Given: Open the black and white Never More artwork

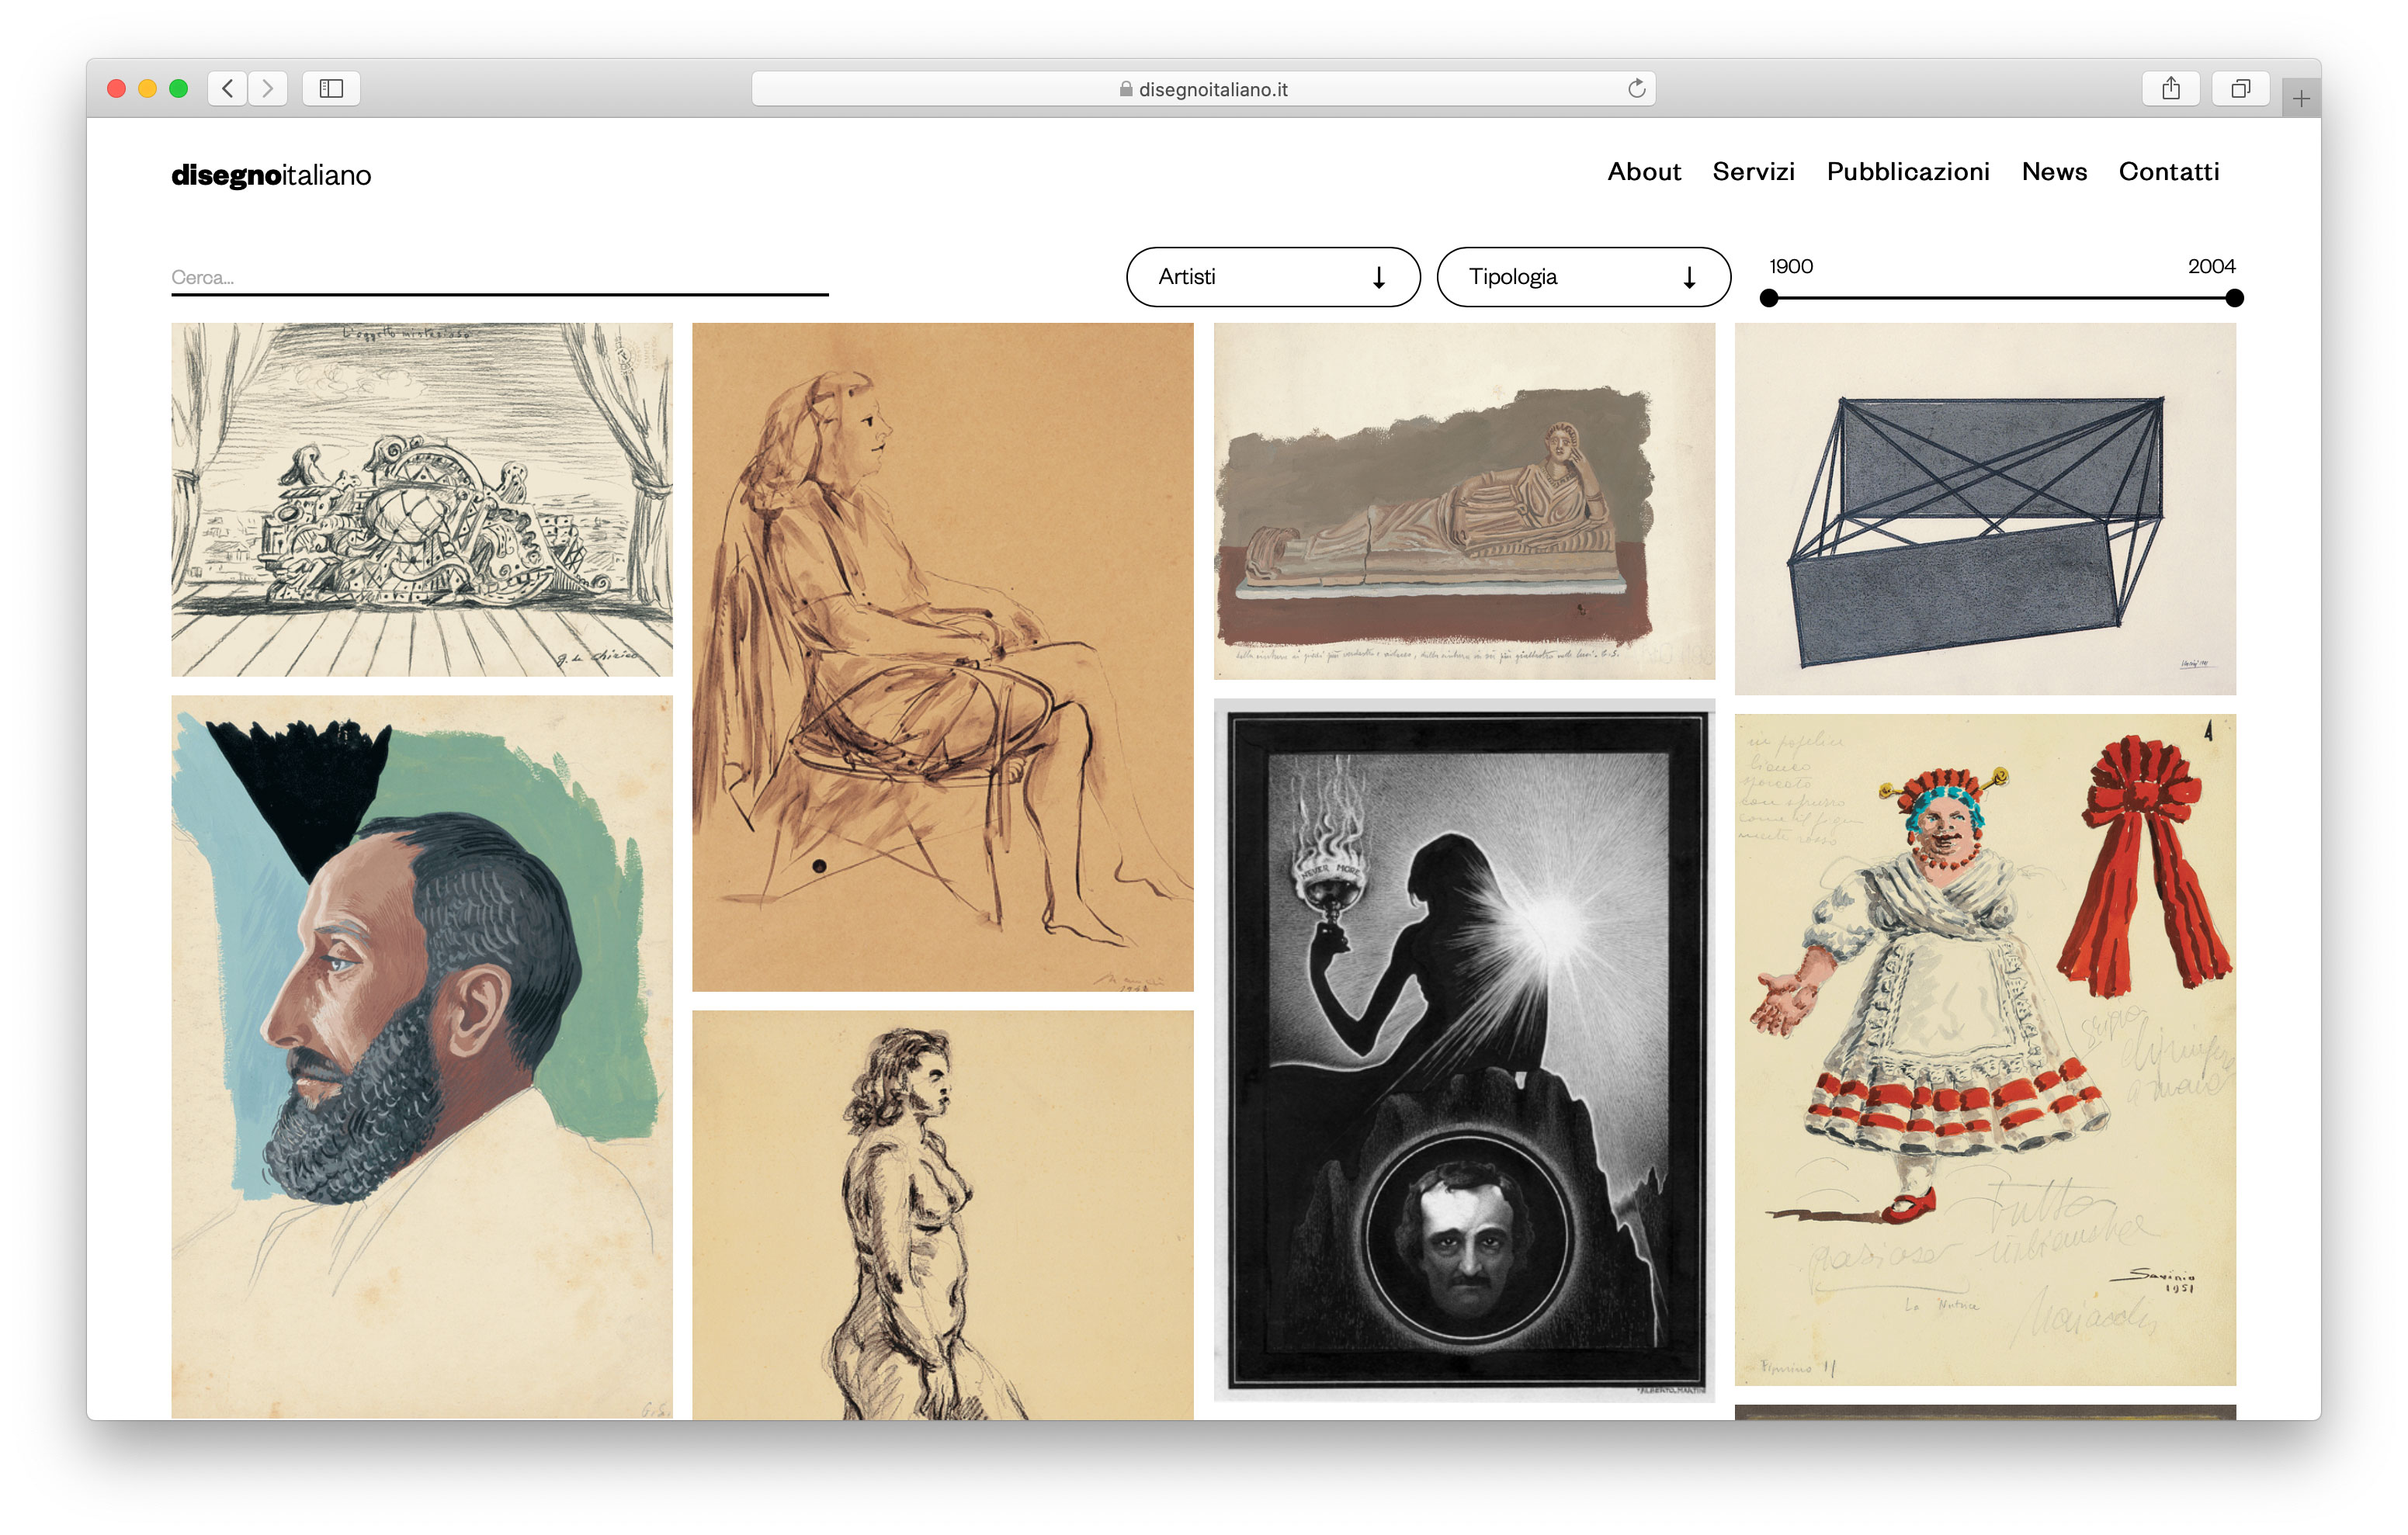Looking at the screenshot, I should click(1464, 1050).
